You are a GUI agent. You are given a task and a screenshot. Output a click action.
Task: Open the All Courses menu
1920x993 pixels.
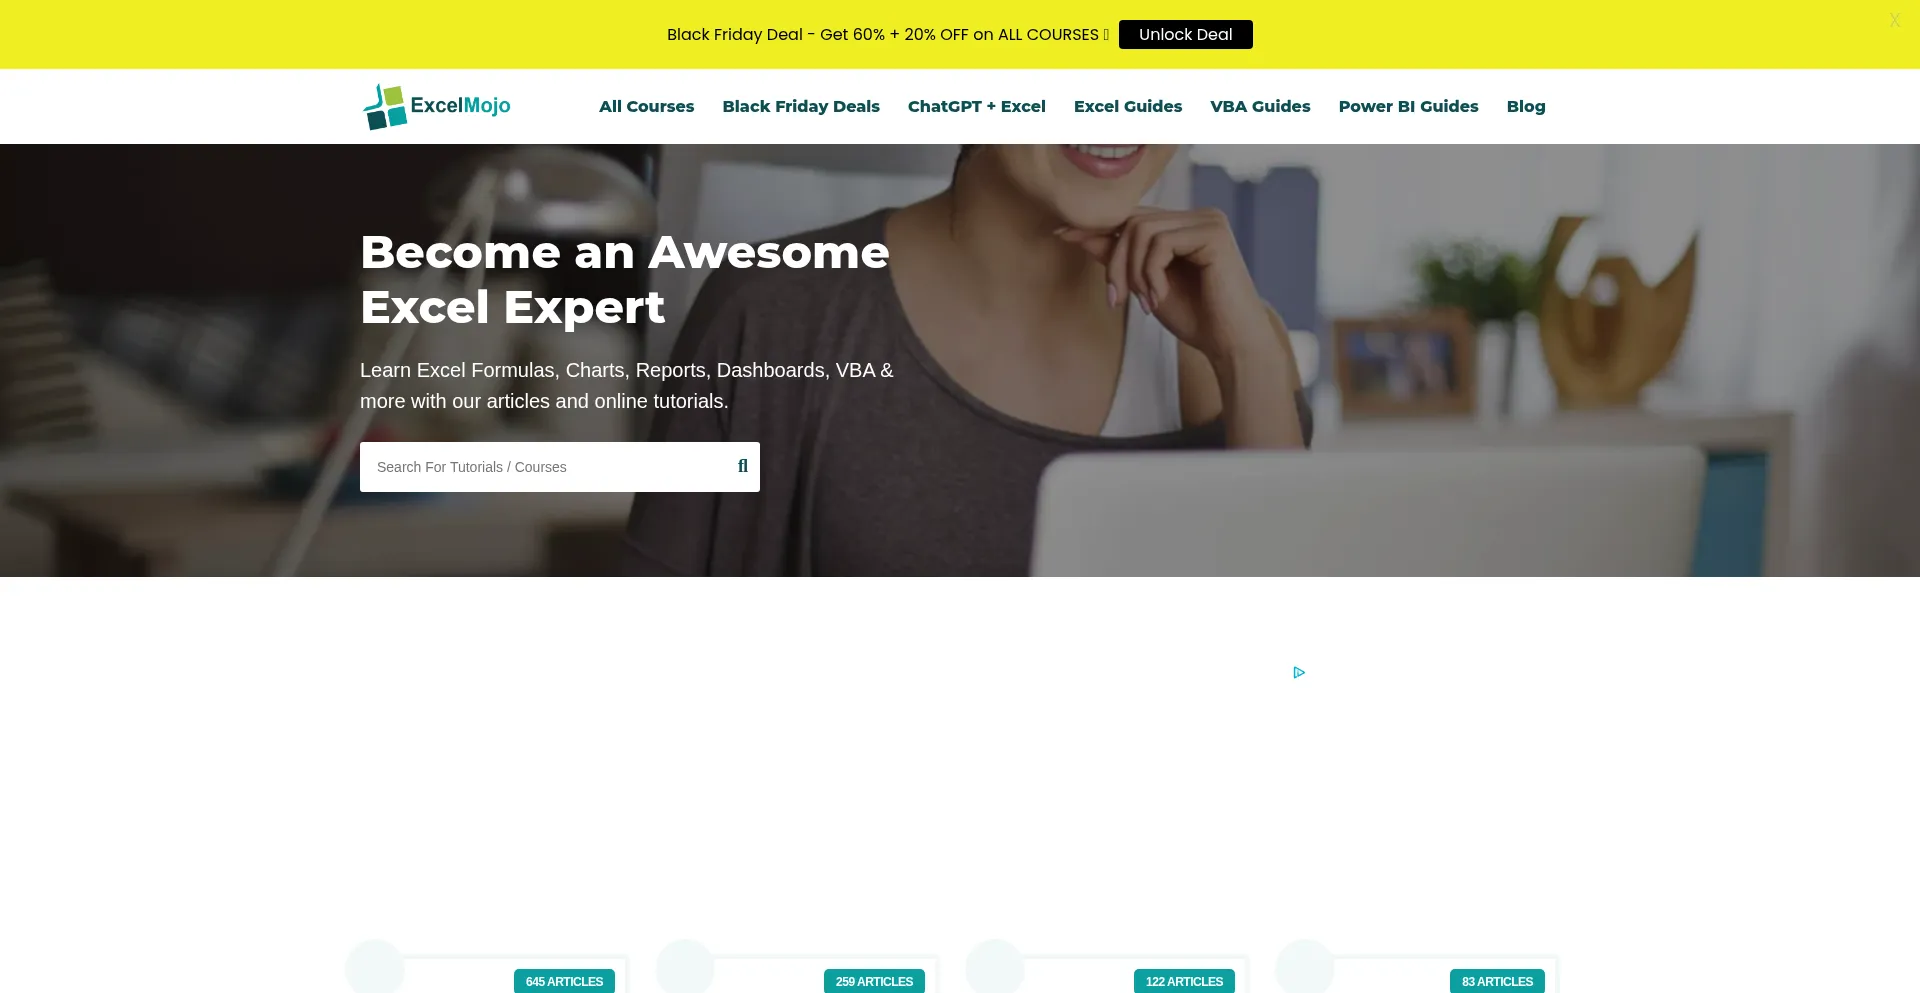click(x=646, y=106)
